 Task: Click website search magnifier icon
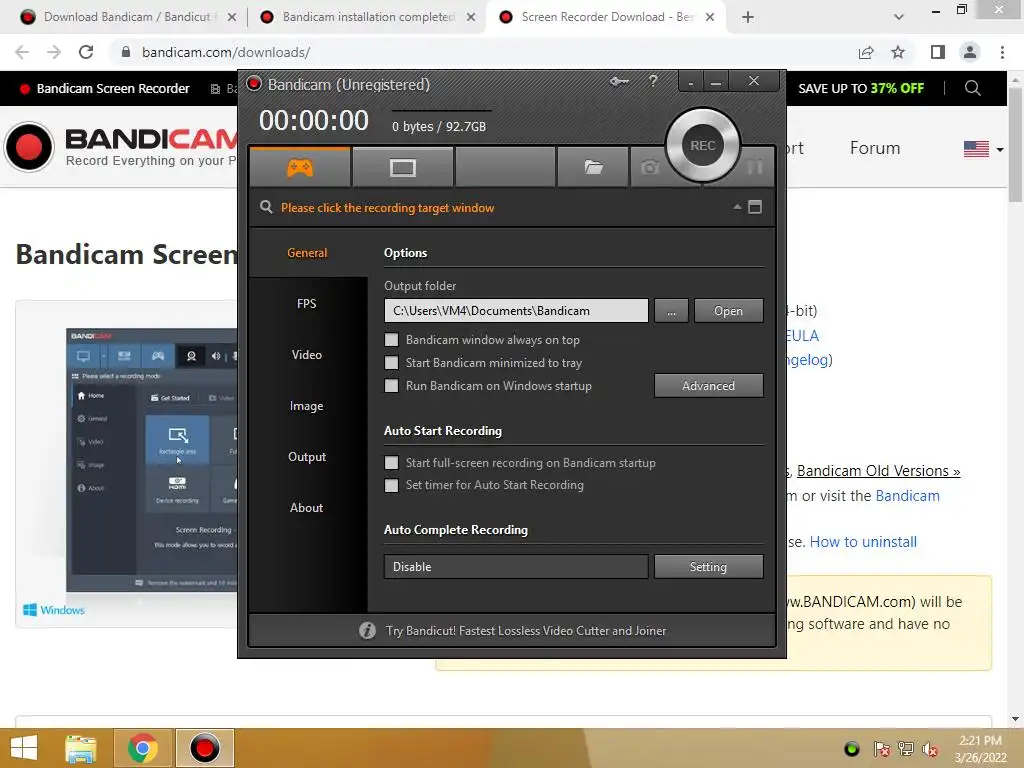tap(972, 88)
